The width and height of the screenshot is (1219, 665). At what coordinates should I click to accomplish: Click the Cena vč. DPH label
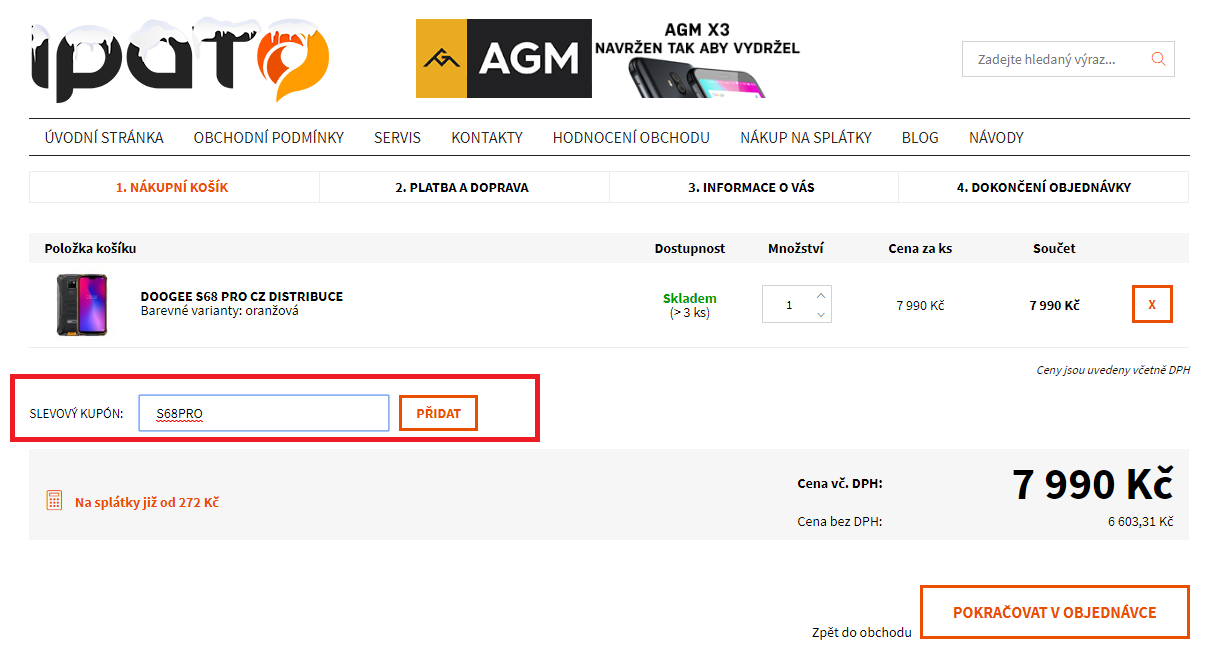click(x=840, y=484)
